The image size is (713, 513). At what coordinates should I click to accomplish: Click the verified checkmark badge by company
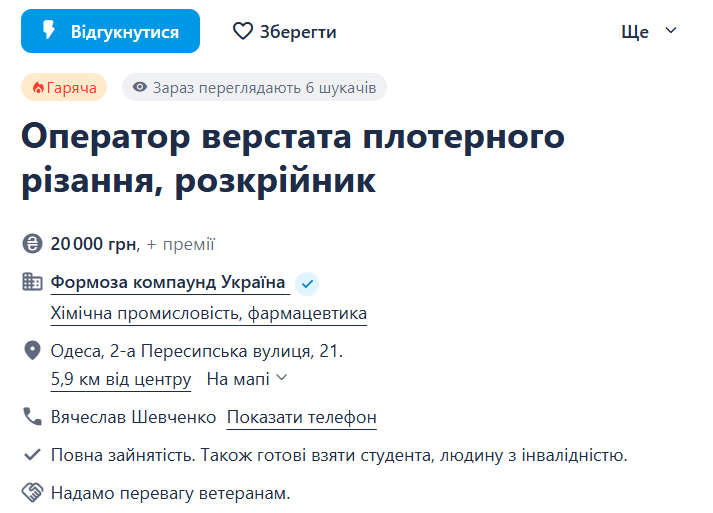(307, 283)
